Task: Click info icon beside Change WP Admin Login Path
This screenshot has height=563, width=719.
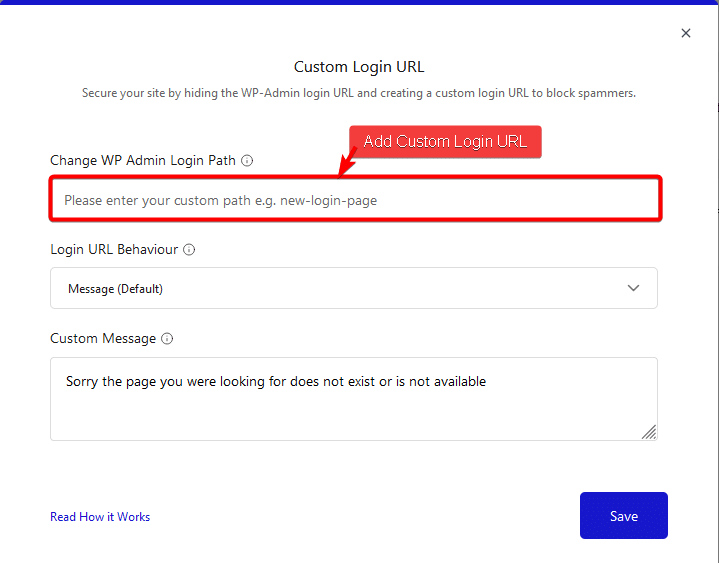Action: pyautogui.click(x=247, y=160)
